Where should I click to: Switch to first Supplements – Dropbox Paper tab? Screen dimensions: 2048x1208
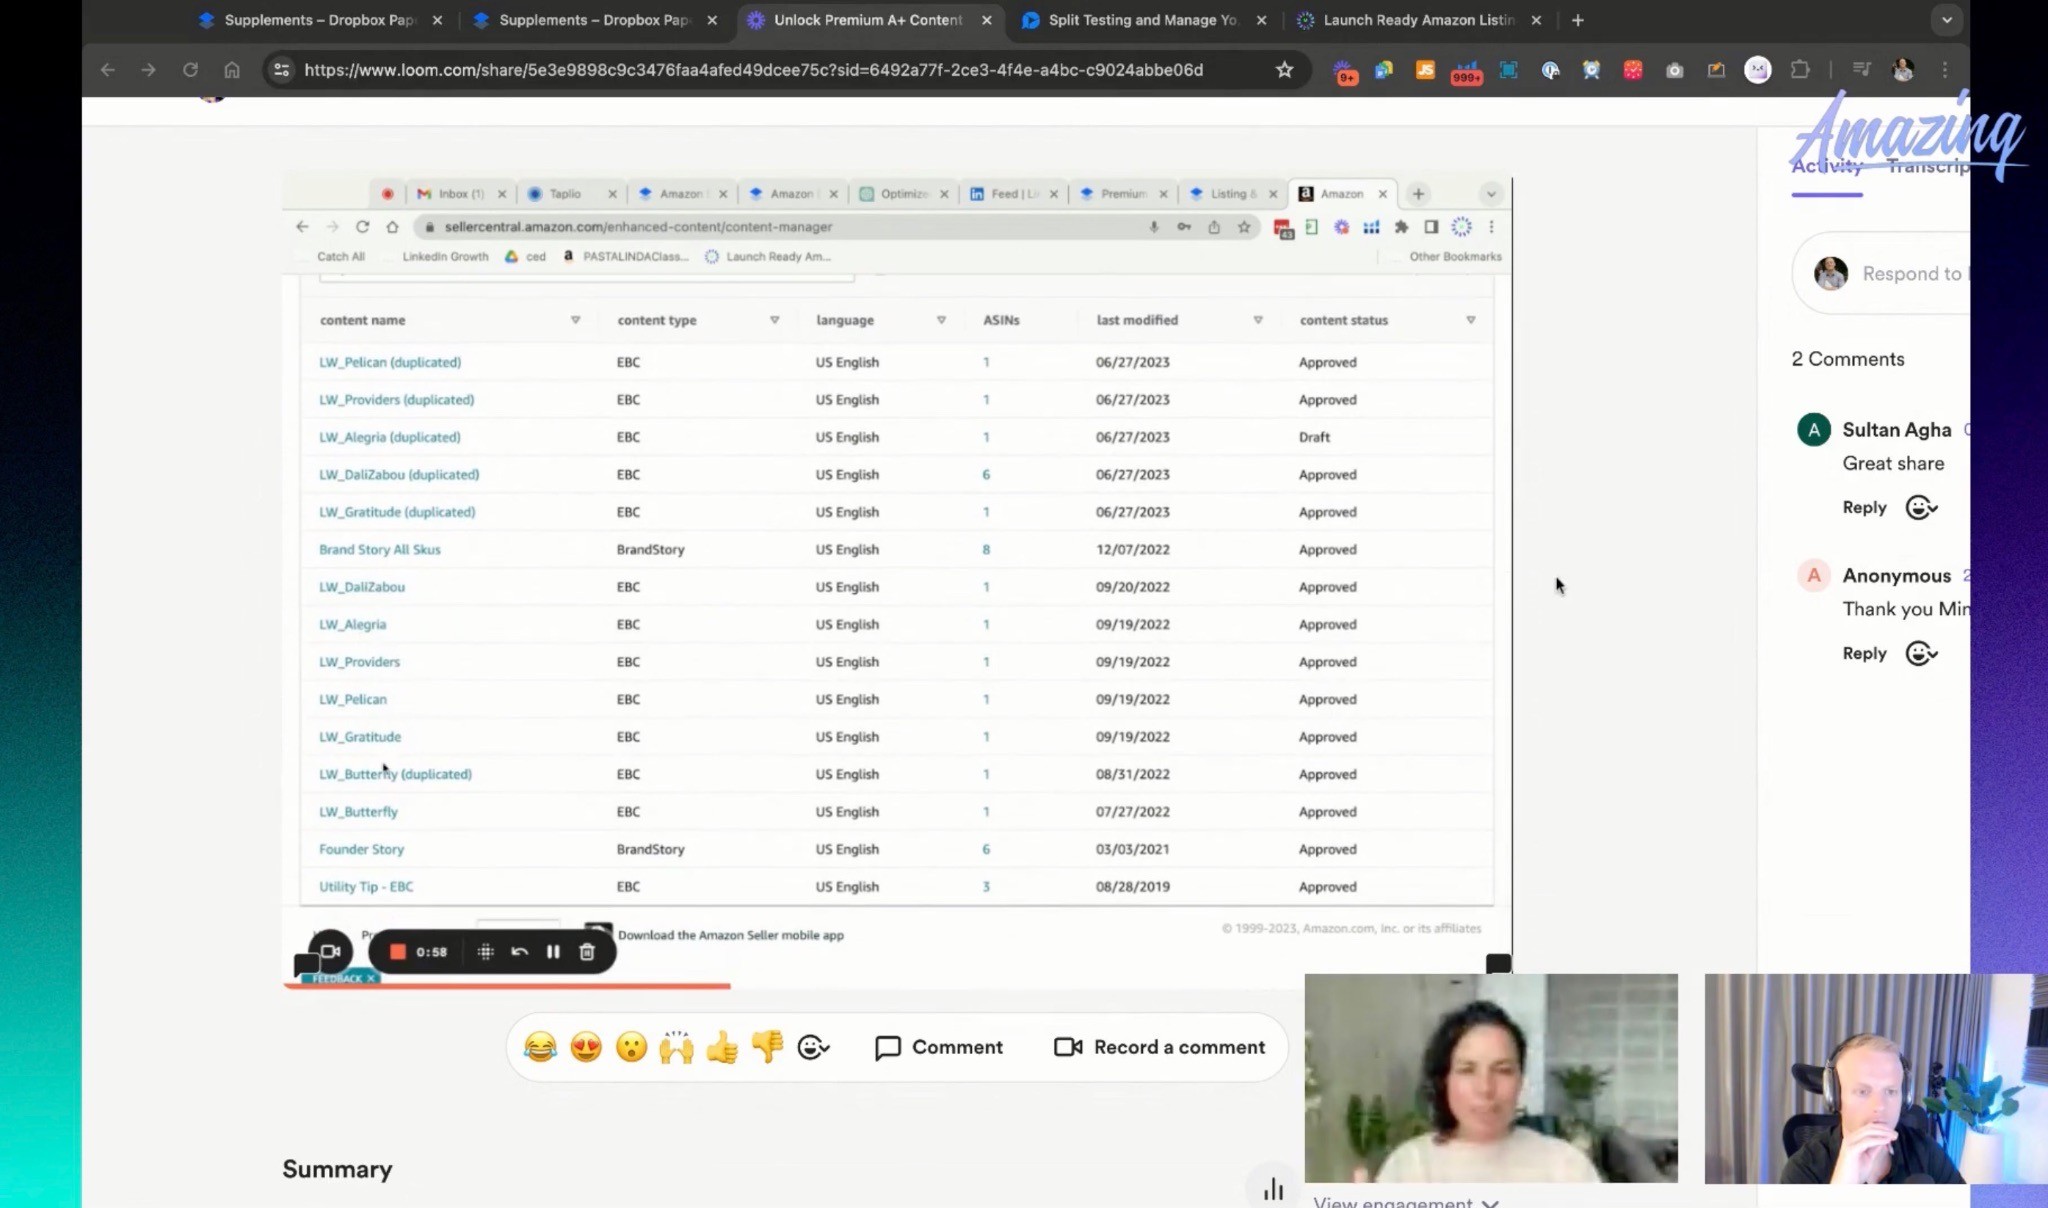(x=319, y=20)
